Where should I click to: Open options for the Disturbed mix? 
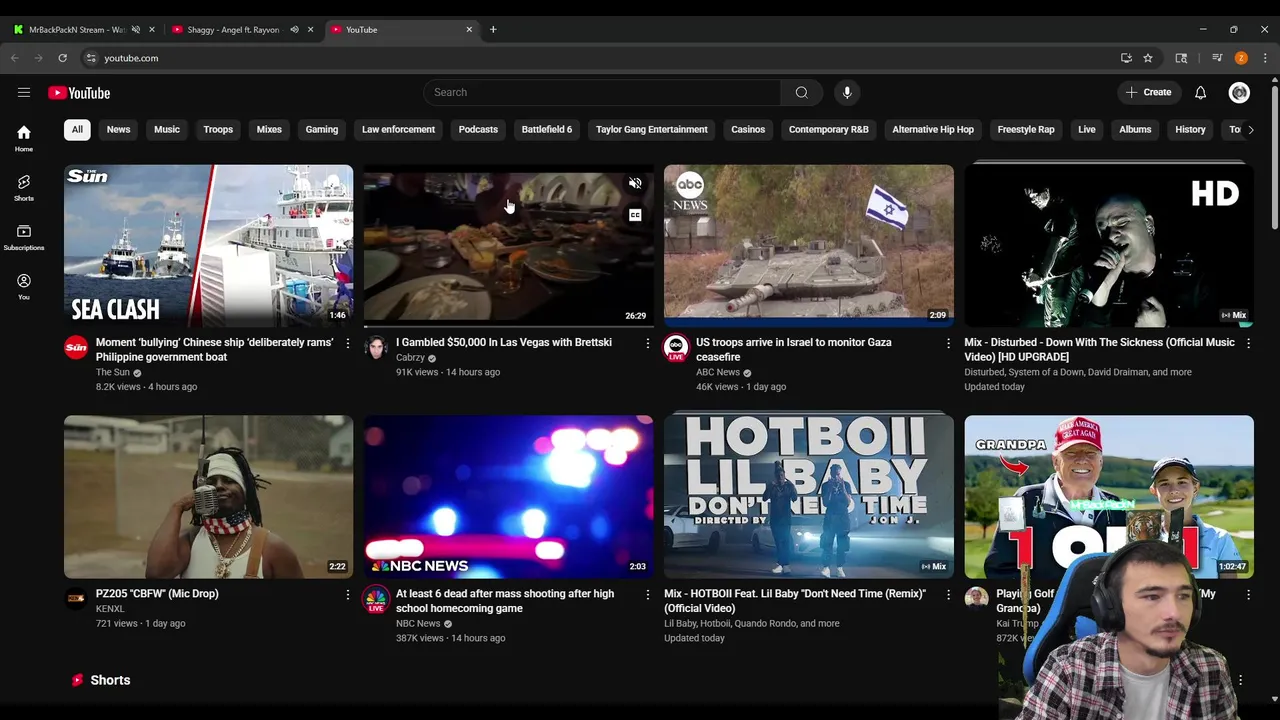point(1248,343)
